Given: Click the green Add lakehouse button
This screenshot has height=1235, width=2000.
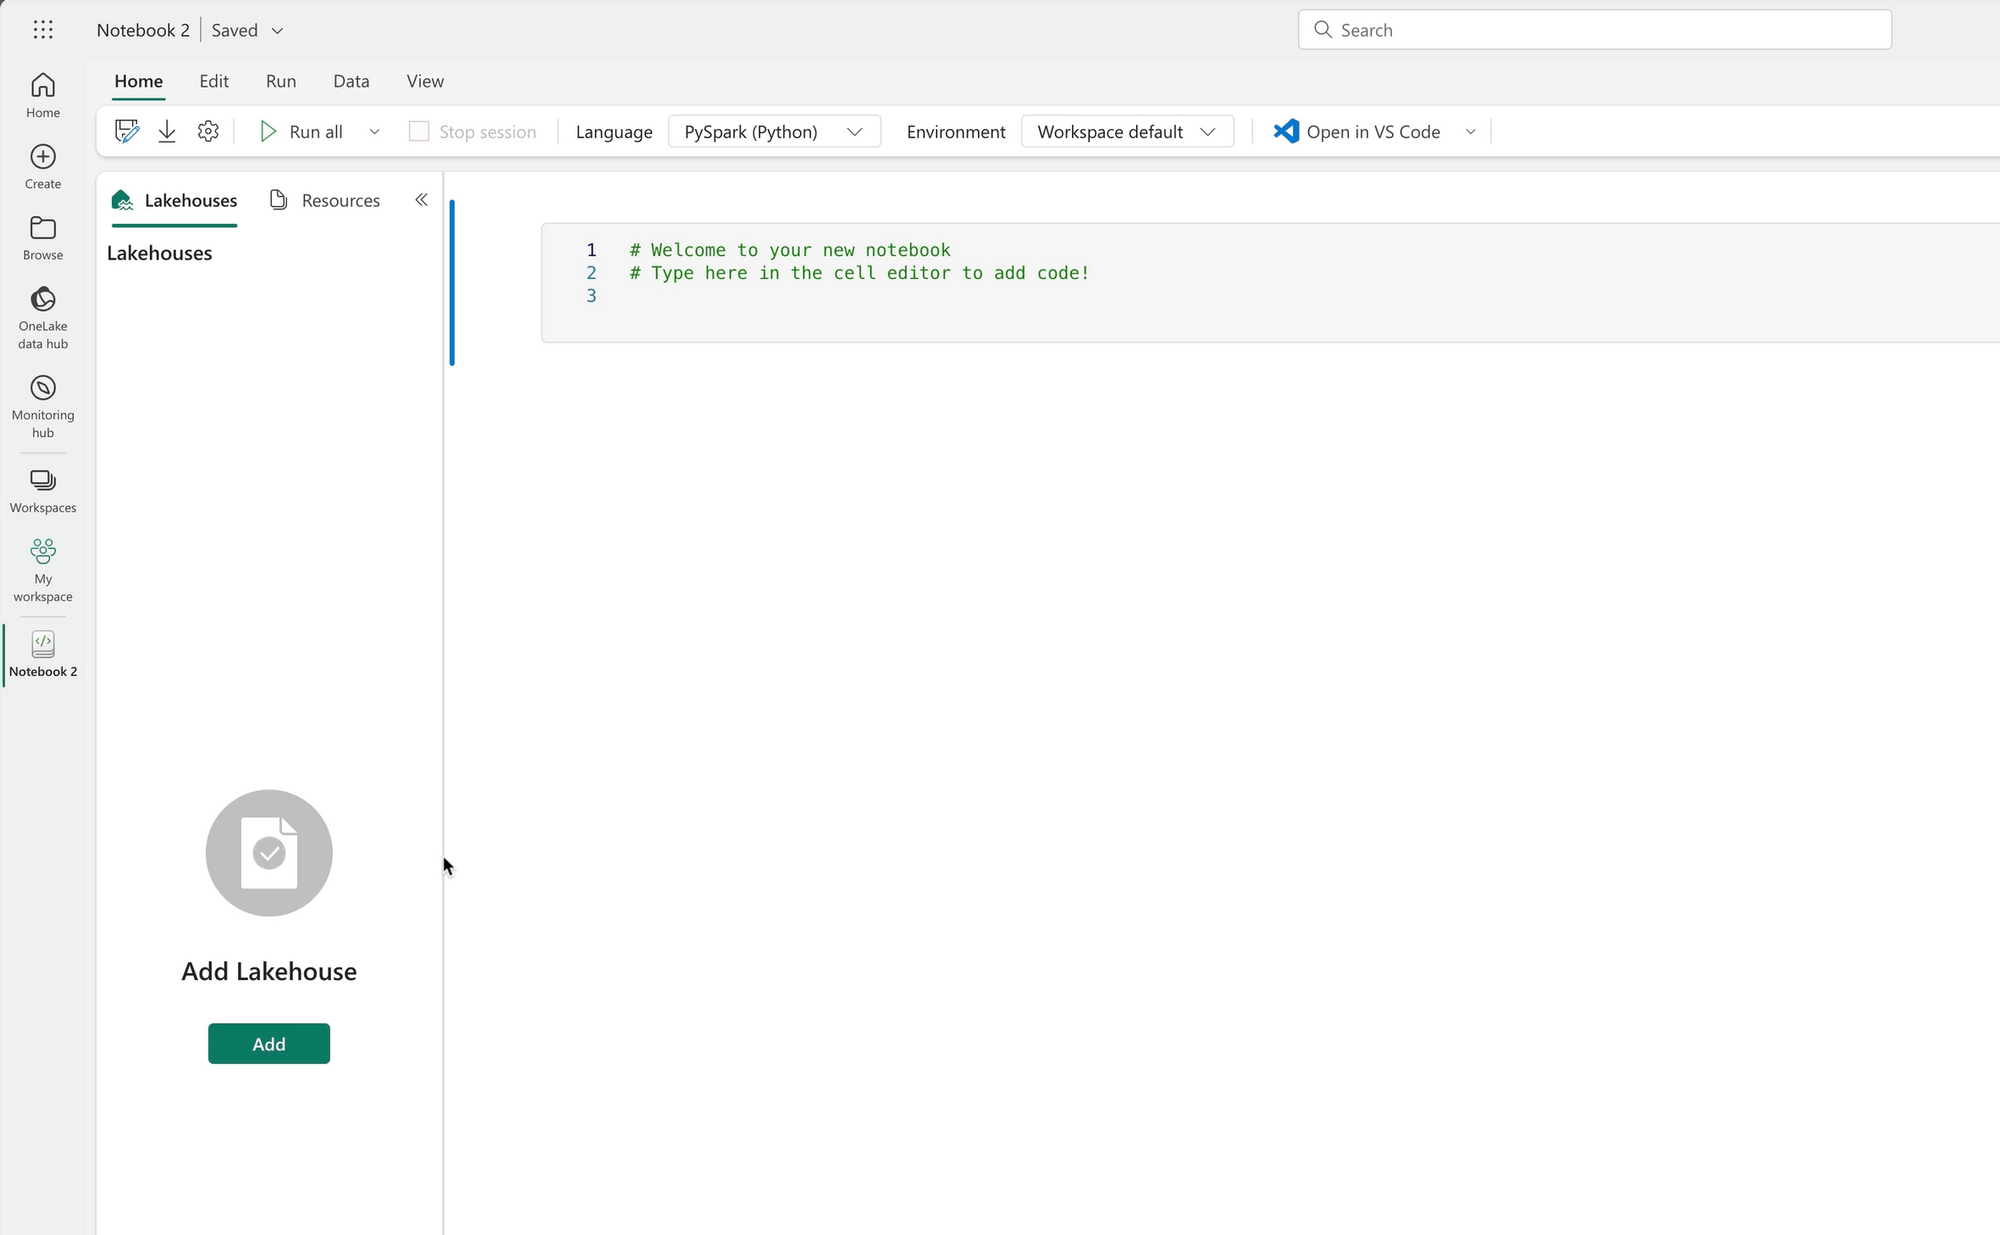Looking at the screenshot, I should pyautogui.click(x=269, y=1043).
